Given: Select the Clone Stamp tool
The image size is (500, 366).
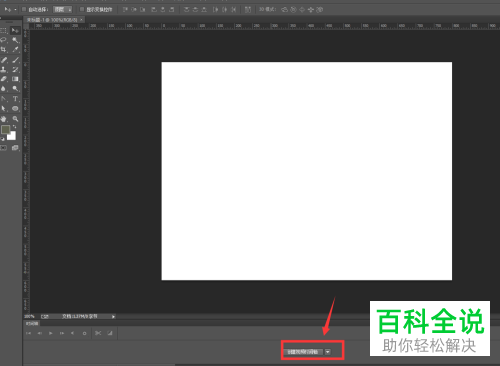Looking at the screenshot, I should pos(4,69).
